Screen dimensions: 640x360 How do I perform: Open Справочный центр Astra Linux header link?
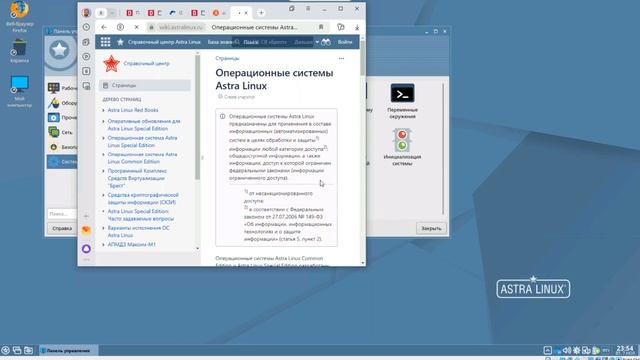pyautogui.click(x=164, y=42)
